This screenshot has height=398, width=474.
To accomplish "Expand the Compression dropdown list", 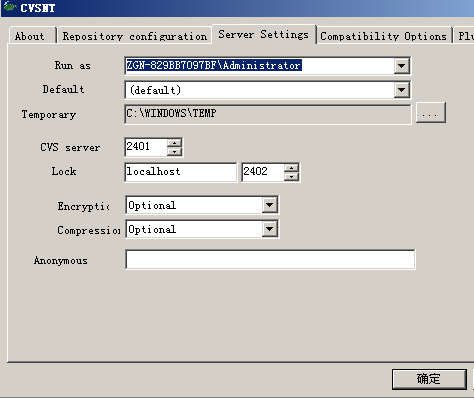I will tap(269, 229).
